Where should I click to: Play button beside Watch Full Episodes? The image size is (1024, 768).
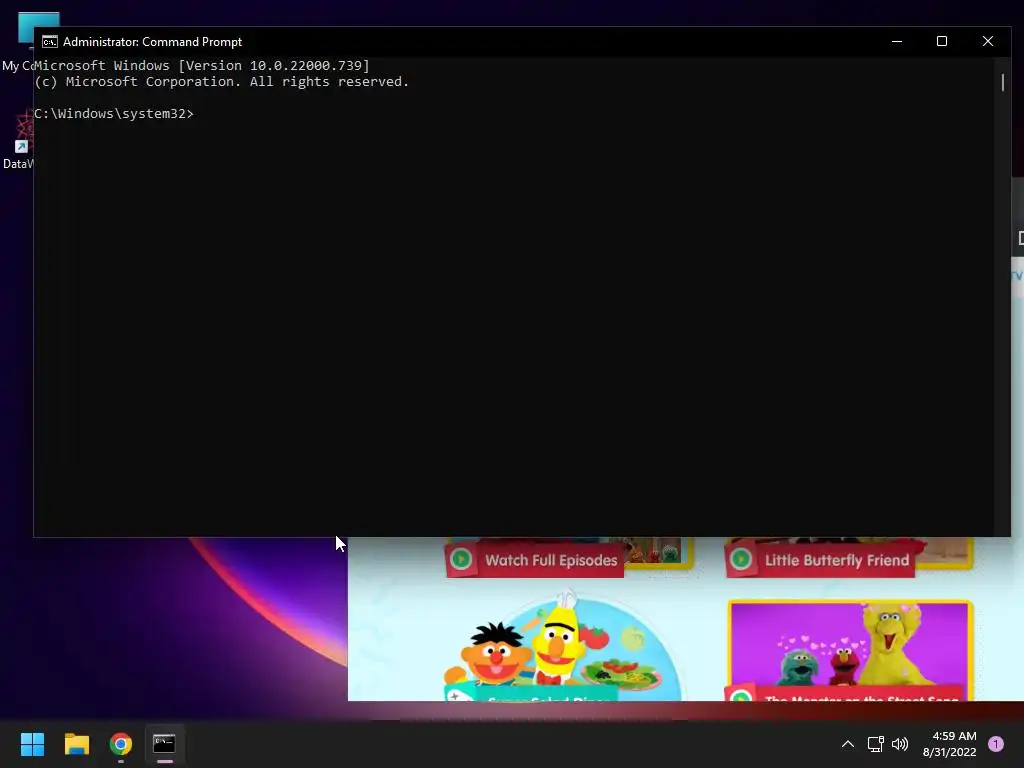[x=461, y=559]
